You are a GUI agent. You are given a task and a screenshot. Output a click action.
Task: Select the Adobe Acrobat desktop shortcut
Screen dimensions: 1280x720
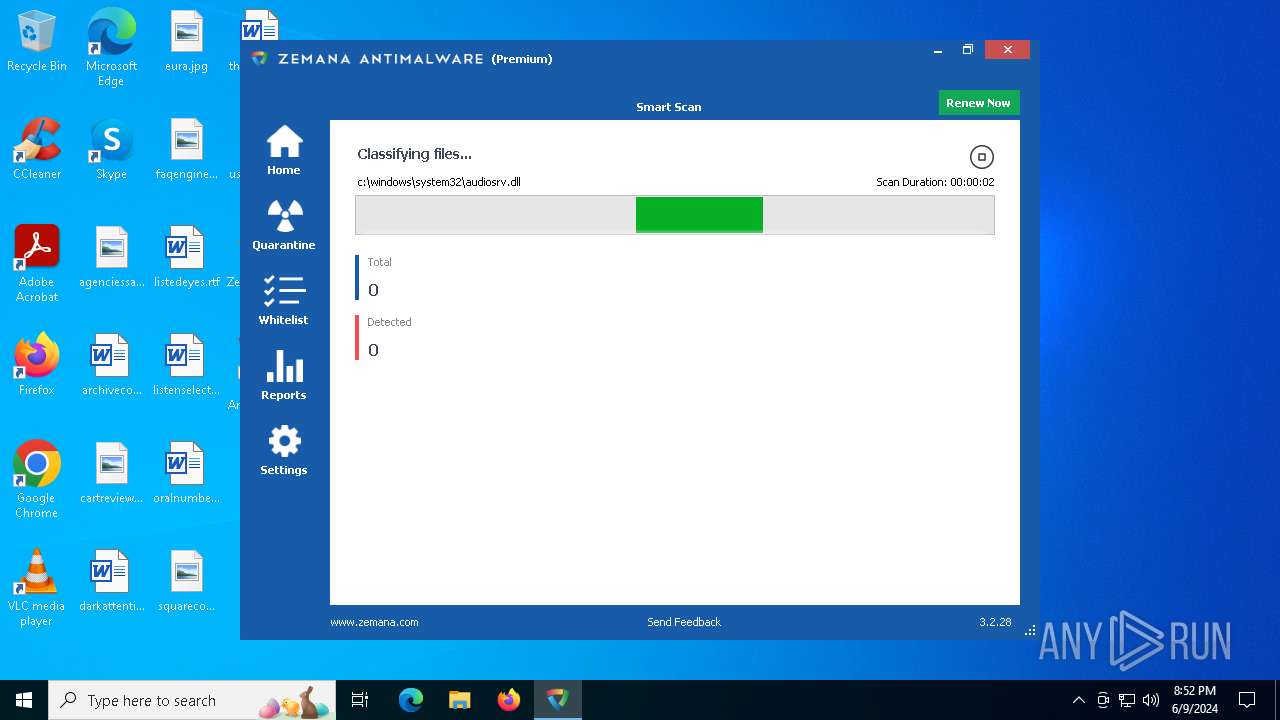(37, 264)
